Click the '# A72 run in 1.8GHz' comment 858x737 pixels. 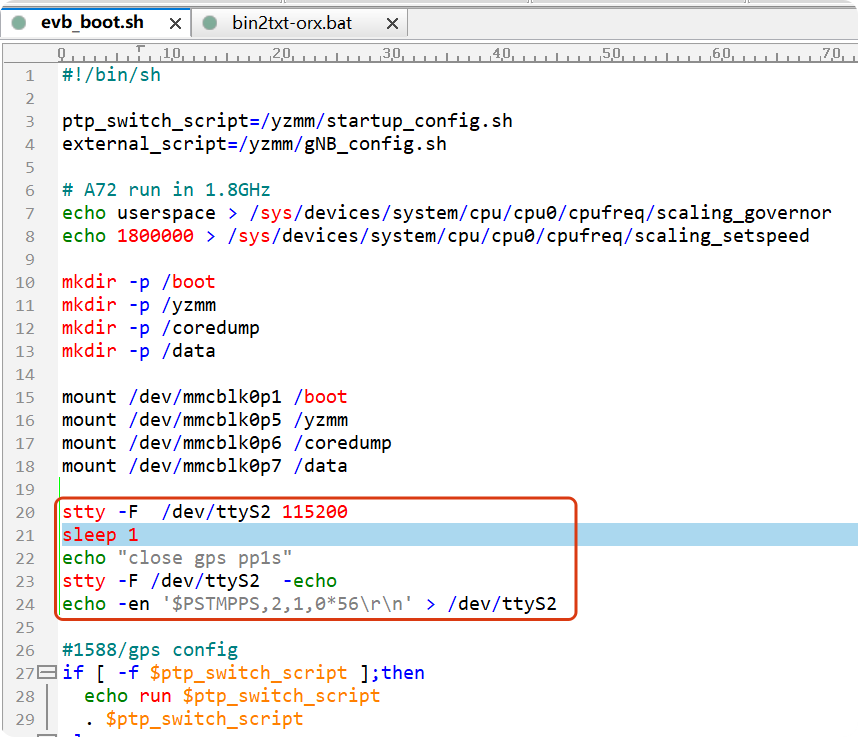click(166, 190)
